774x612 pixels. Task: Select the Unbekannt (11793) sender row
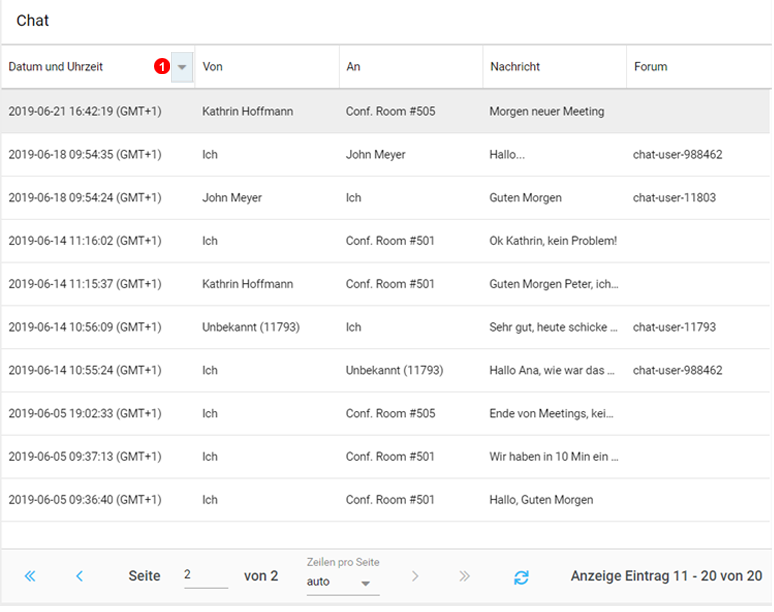click(250, 327)
